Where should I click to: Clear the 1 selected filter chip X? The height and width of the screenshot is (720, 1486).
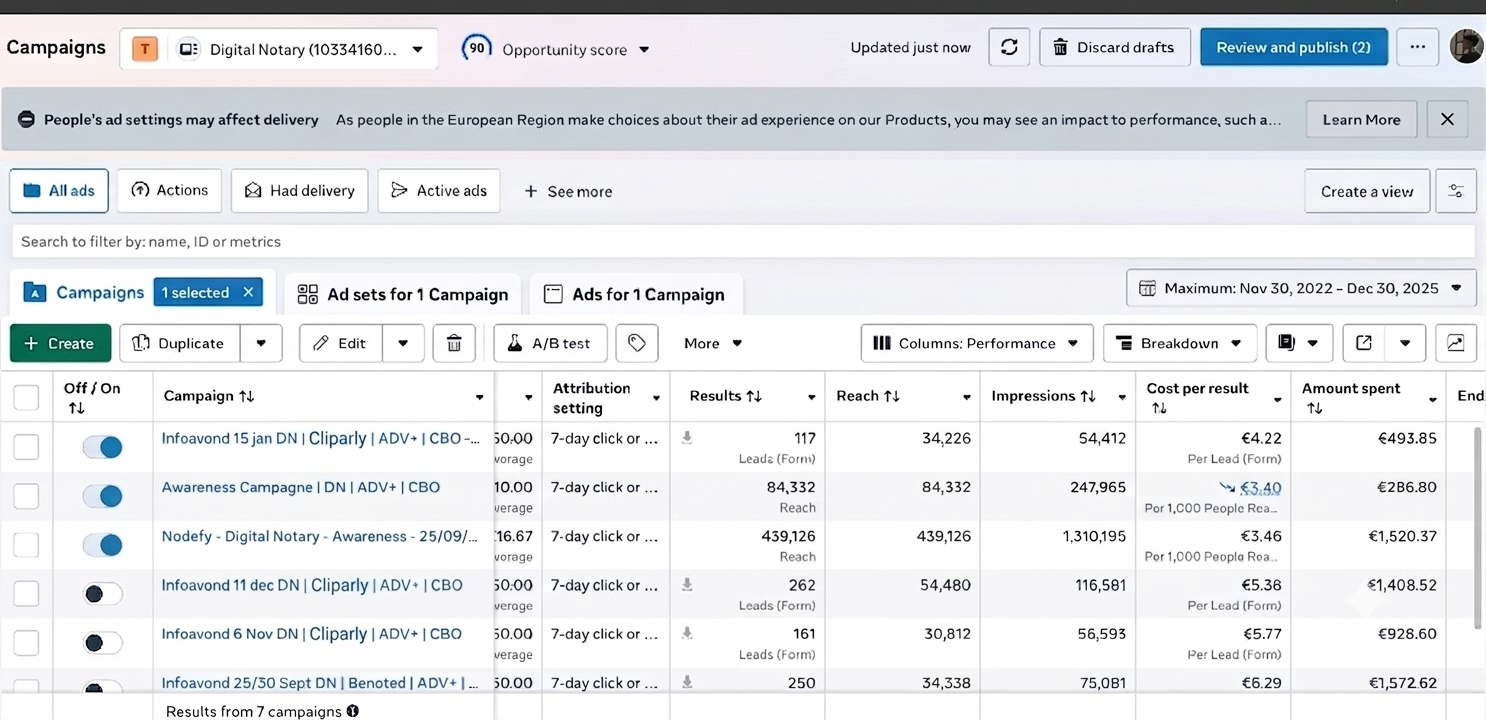[248, 292]
